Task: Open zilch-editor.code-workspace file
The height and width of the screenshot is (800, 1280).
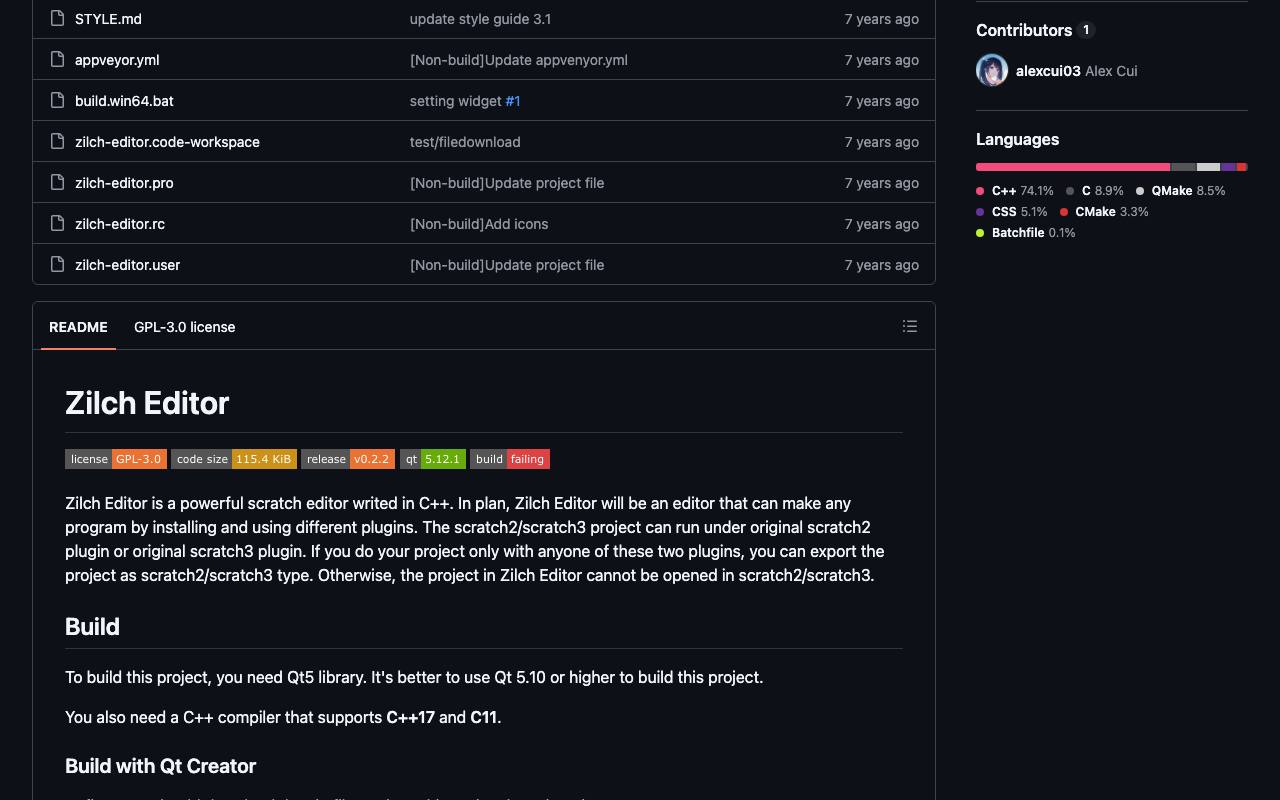Action: (x=167, y=142)
